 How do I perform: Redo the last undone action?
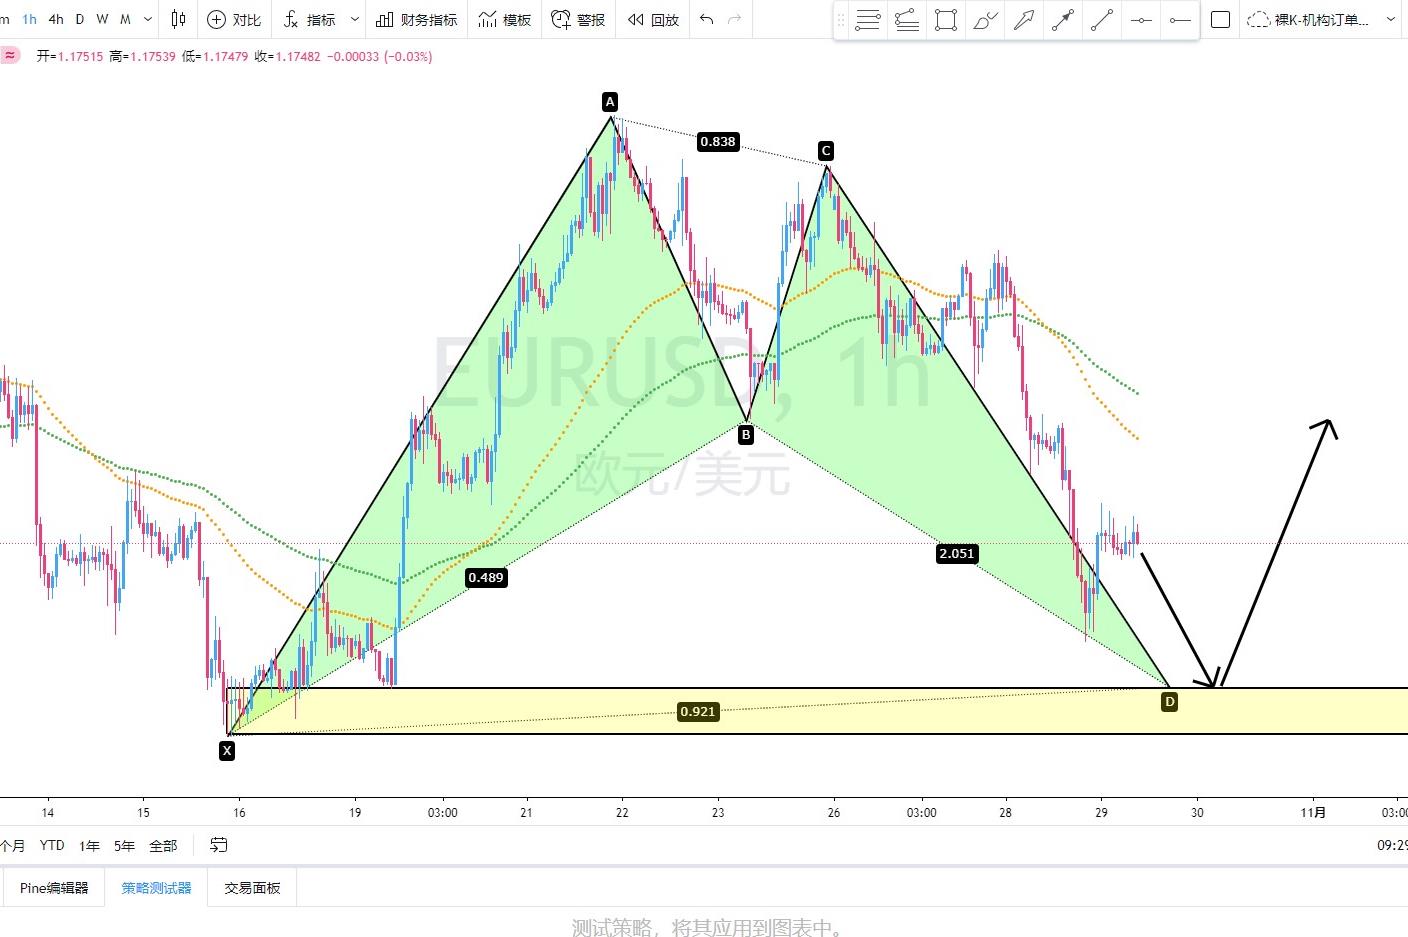[735, 19]
